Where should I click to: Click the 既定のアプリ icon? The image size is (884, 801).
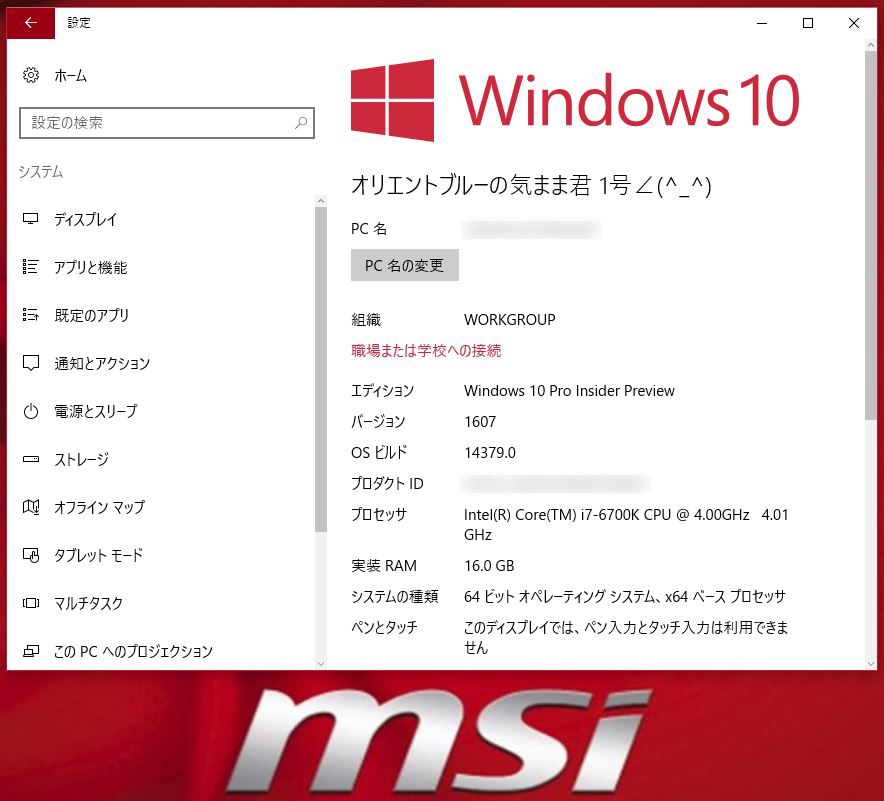(30, 315)
